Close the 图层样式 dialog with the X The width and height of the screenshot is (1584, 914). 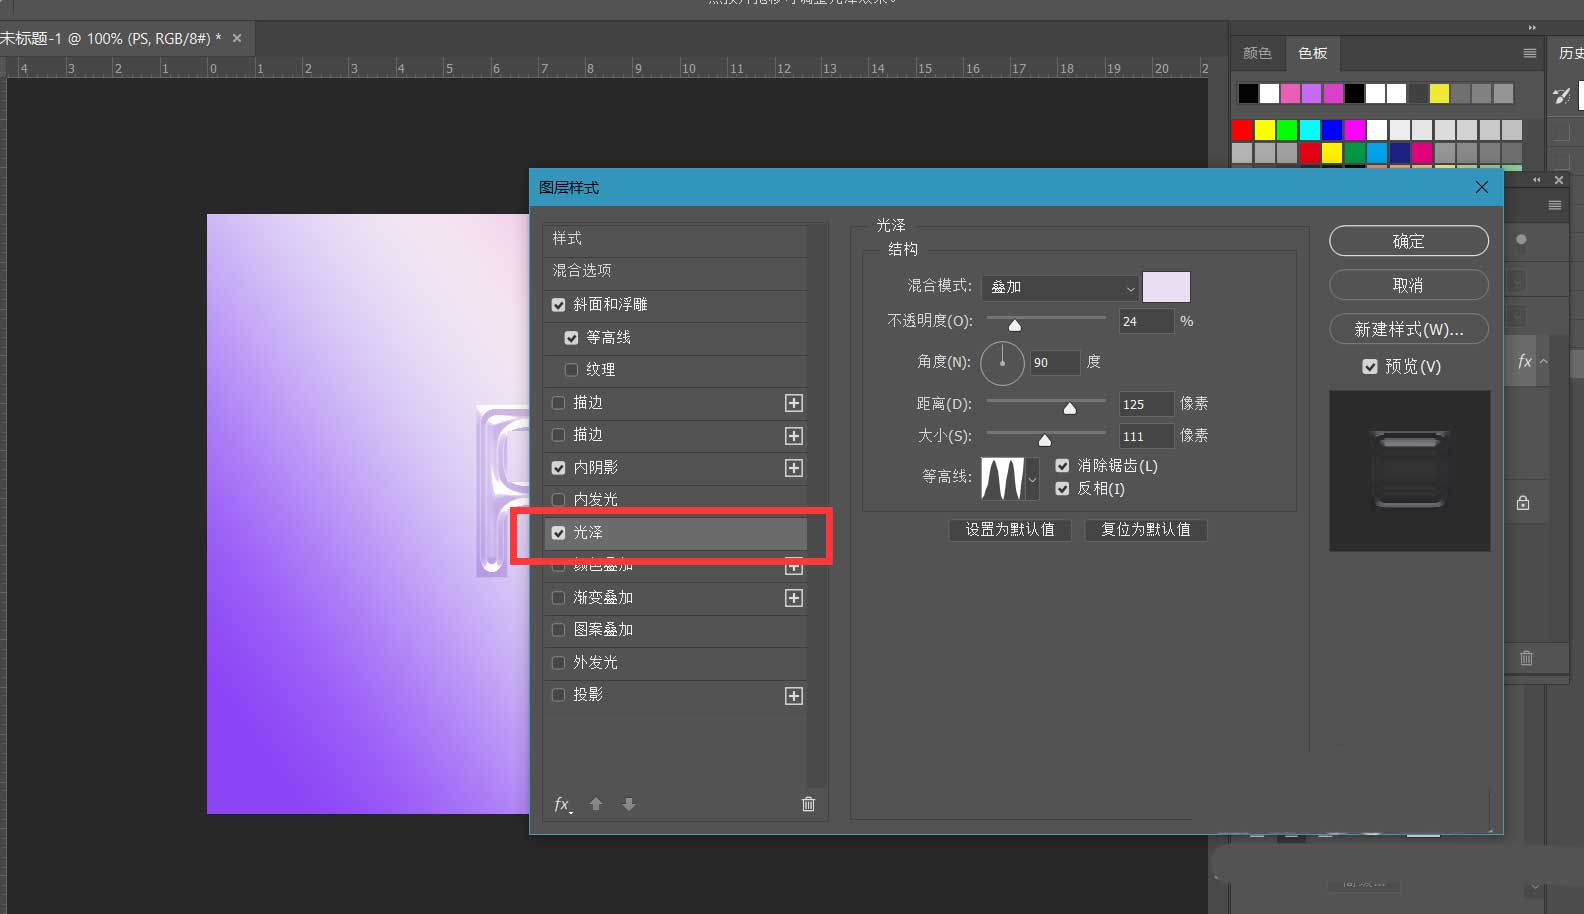pyautogui.click(x=1482, y=187)
